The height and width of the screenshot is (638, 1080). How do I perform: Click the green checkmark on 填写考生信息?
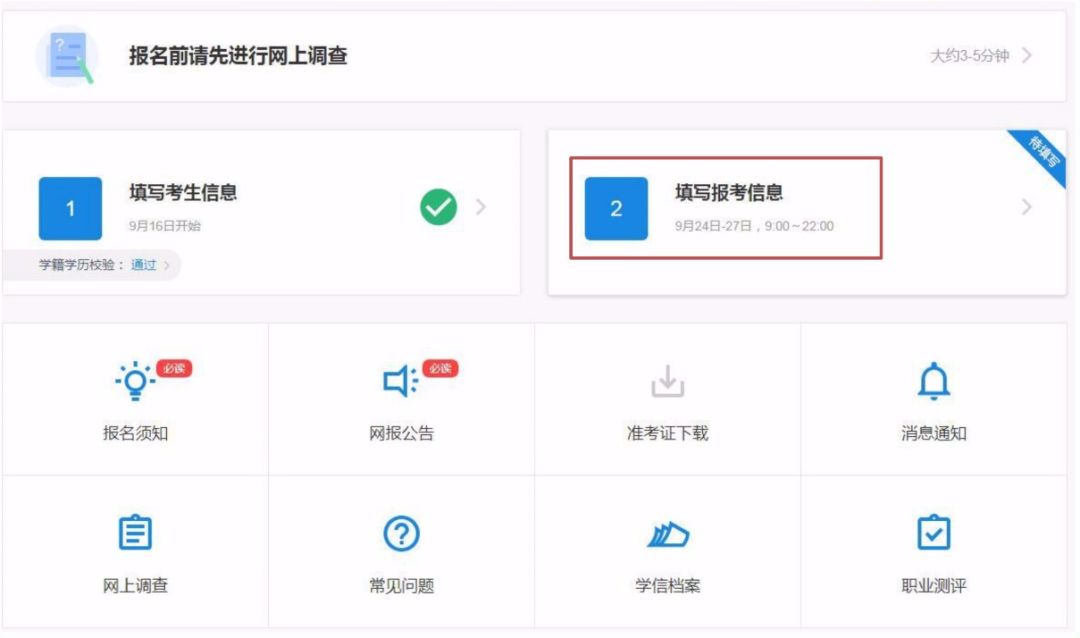click(438, 207)
